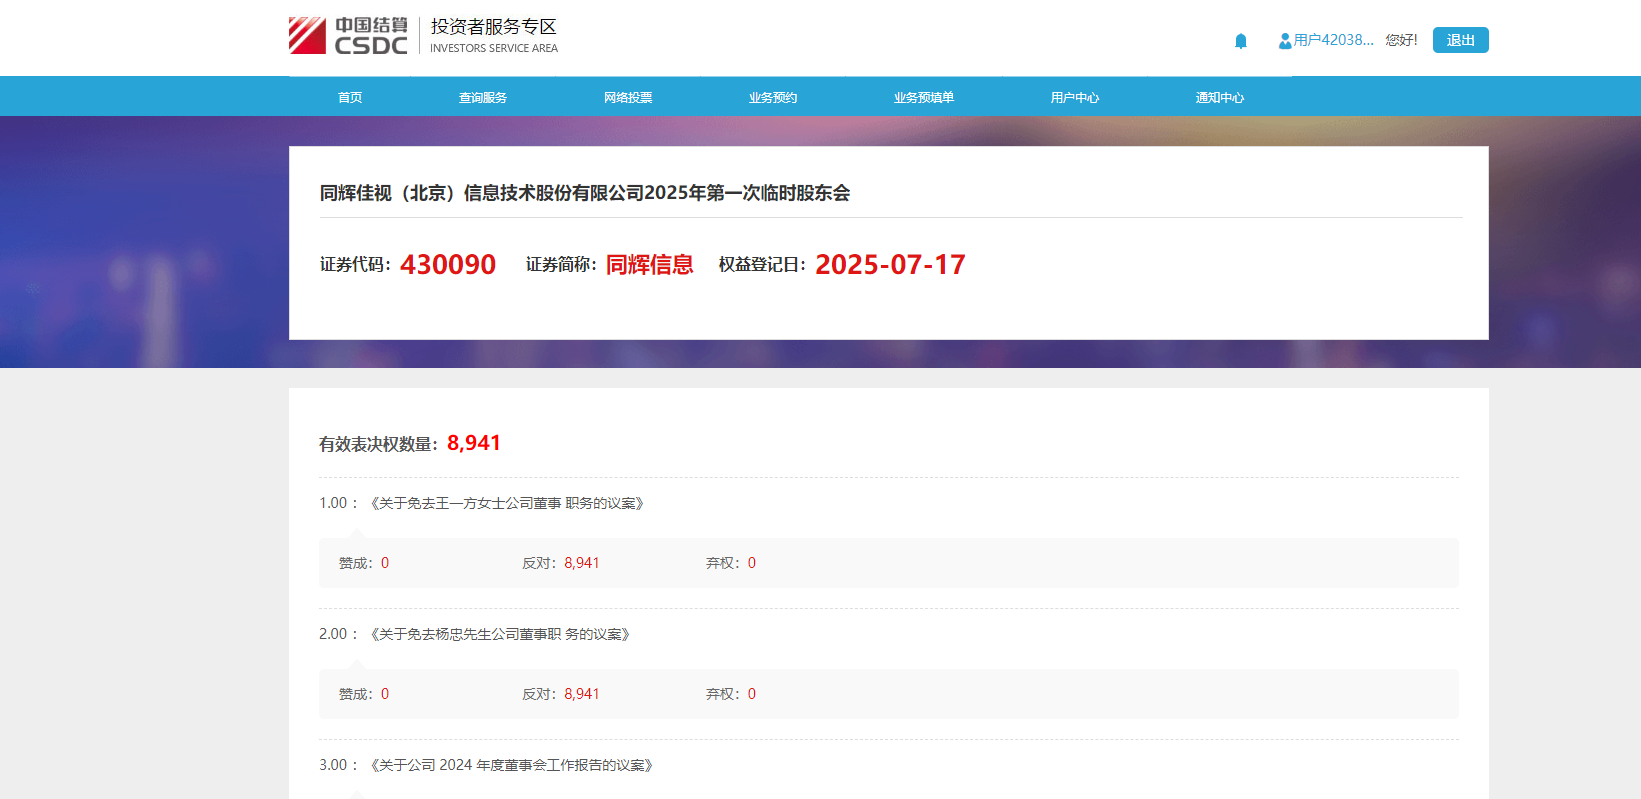Click the 退出 logout button
Screen dimensions: 1641x799
pos(1460,40)
